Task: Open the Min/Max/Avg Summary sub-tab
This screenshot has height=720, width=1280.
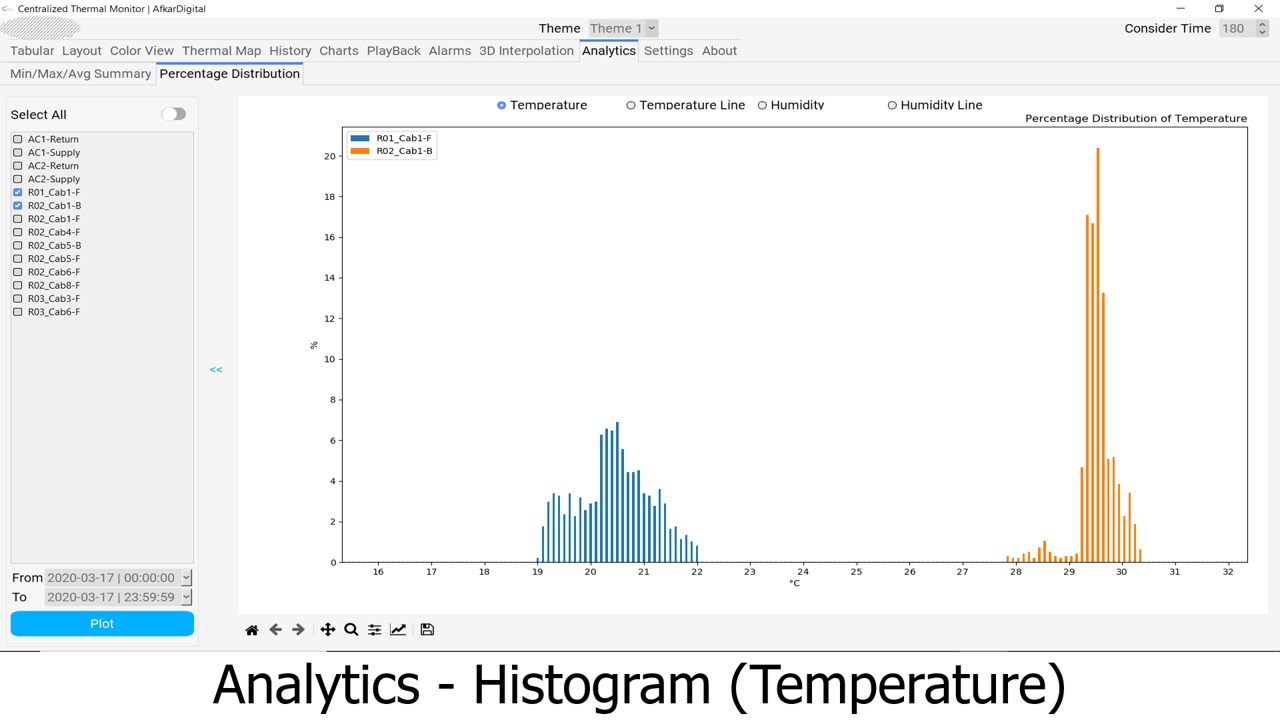Action: tap(80, 74)
